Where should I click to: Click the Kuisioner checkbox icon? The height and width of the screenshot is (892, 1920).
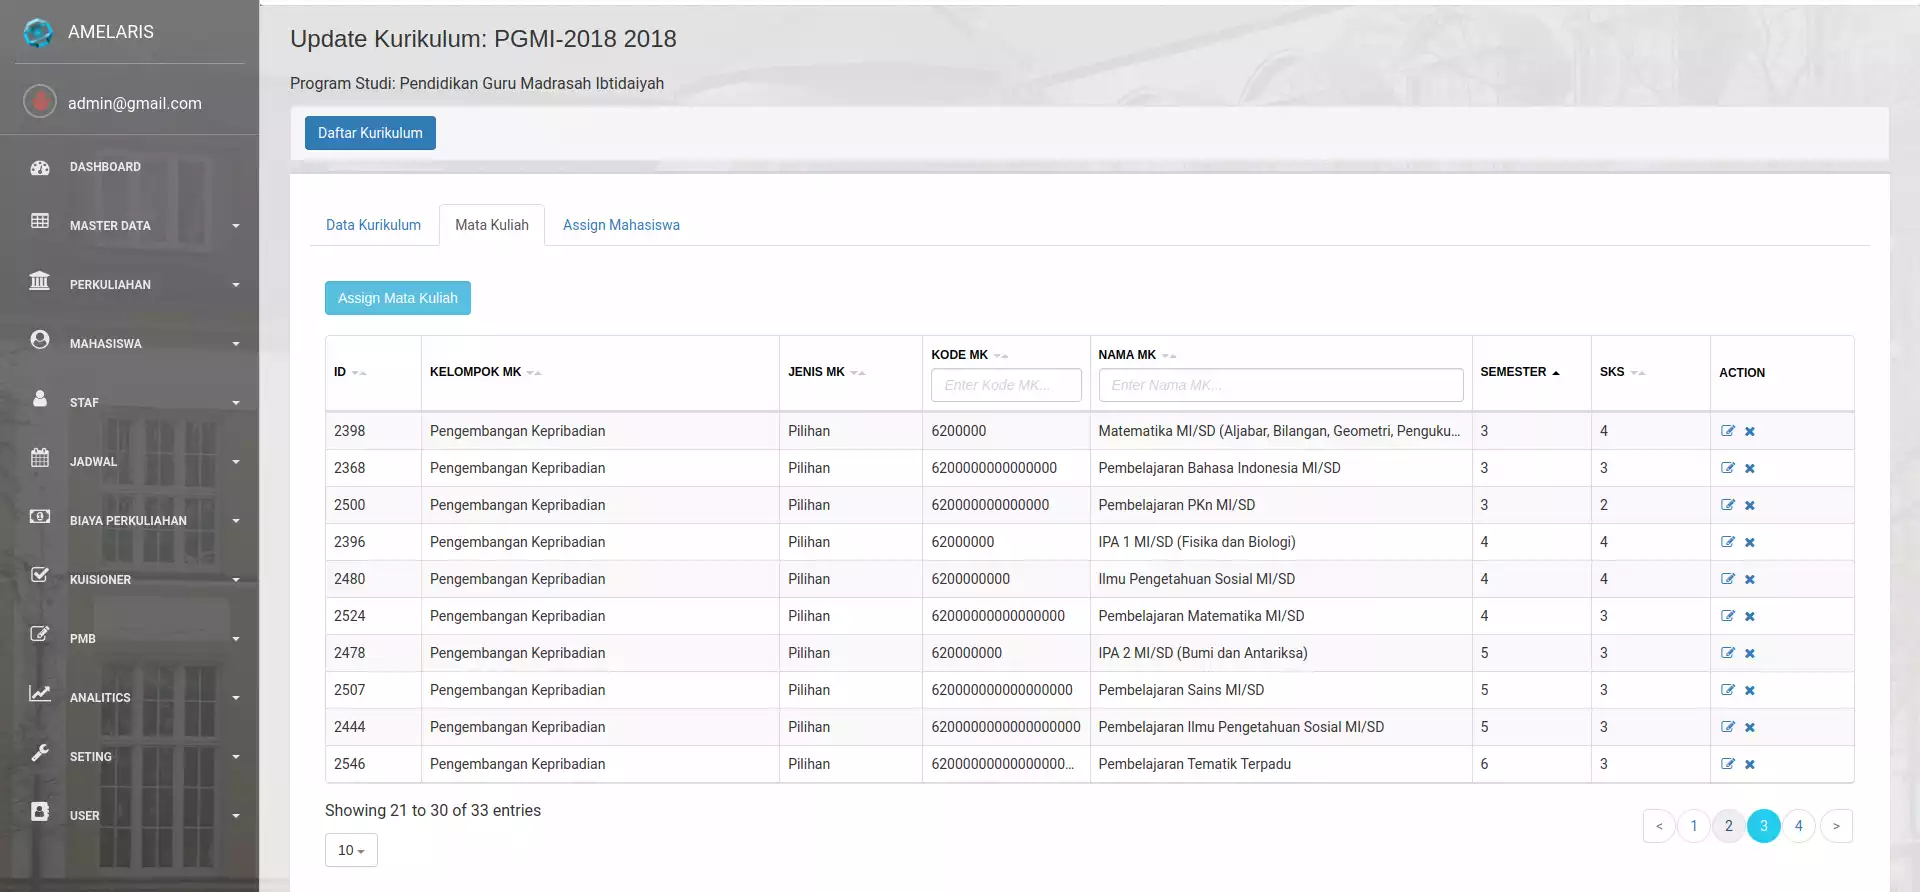coord(40,575)
